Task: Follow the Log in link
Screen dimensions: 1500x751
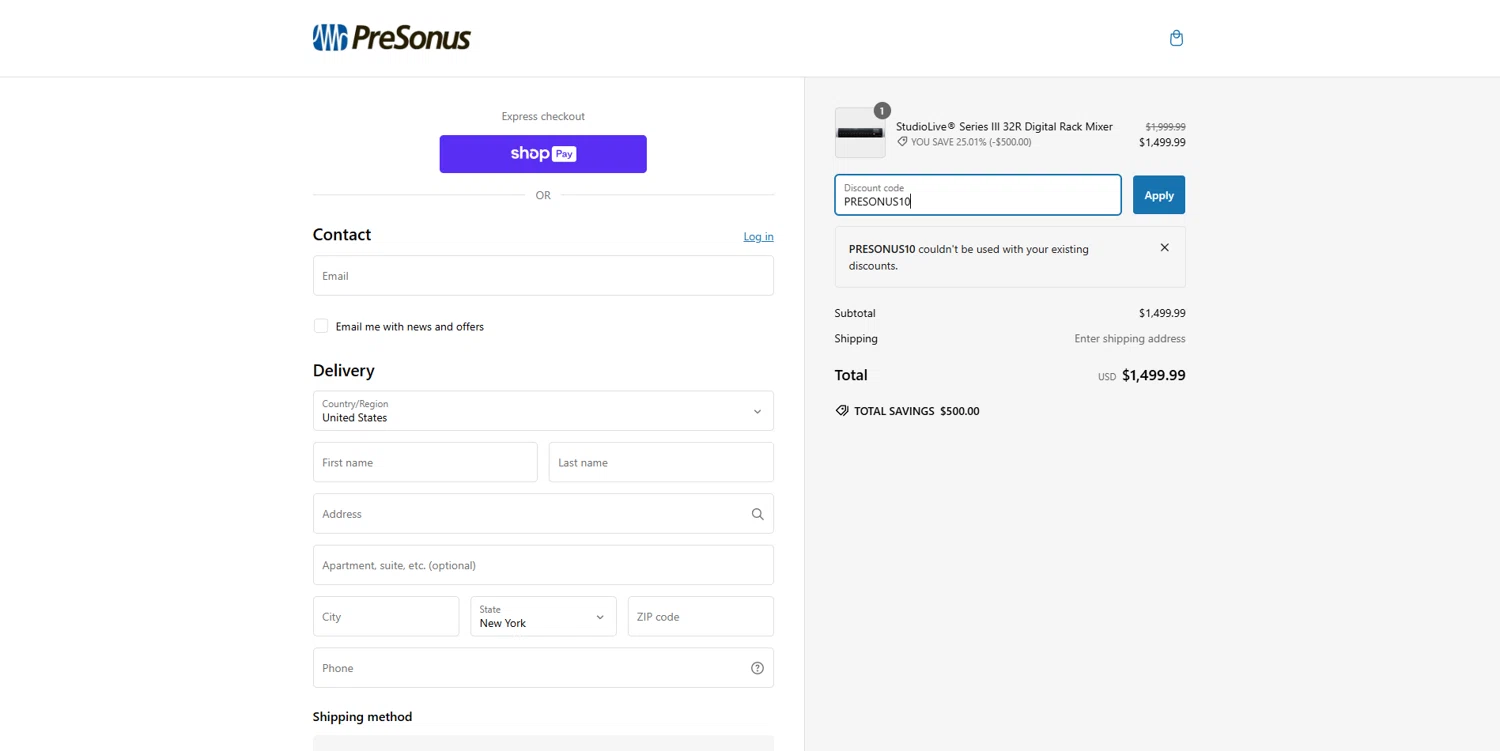Action: click(758, 237)
